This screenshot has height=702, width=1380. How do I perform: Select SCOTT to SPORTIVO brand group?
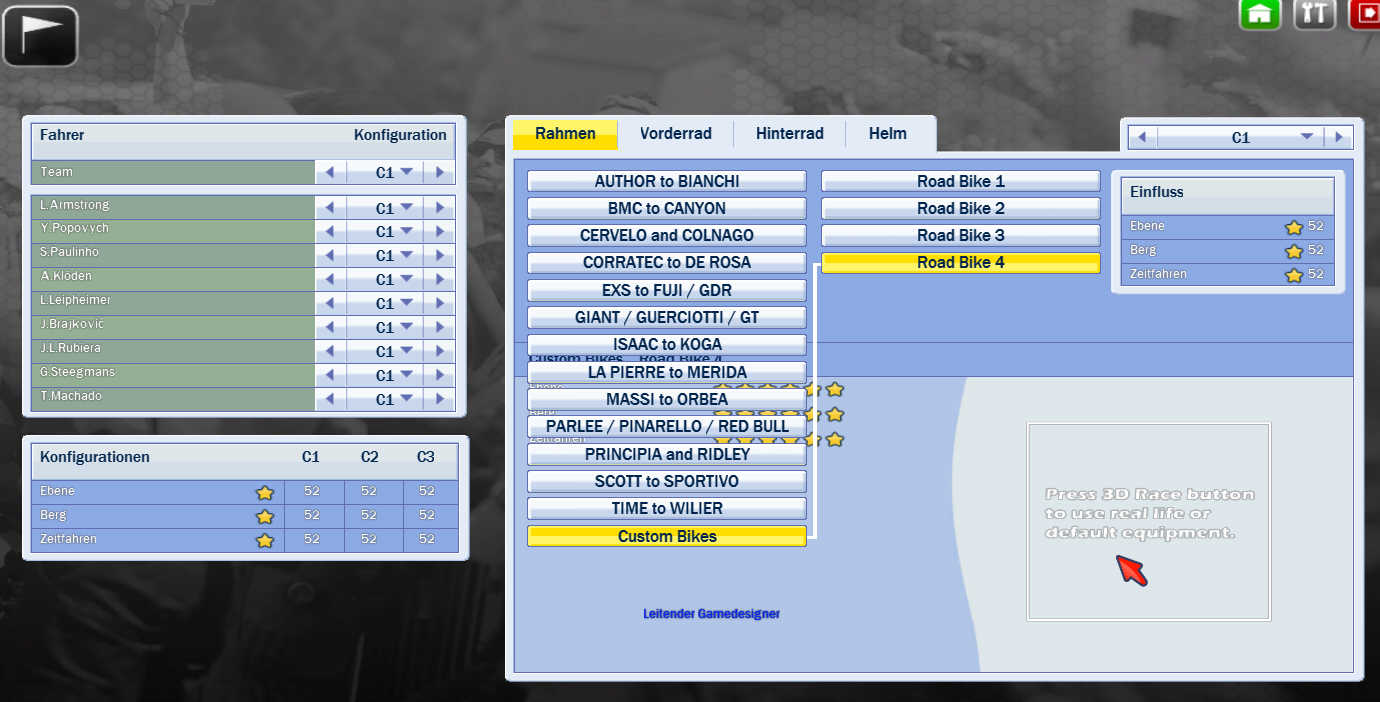coord(666,481)
